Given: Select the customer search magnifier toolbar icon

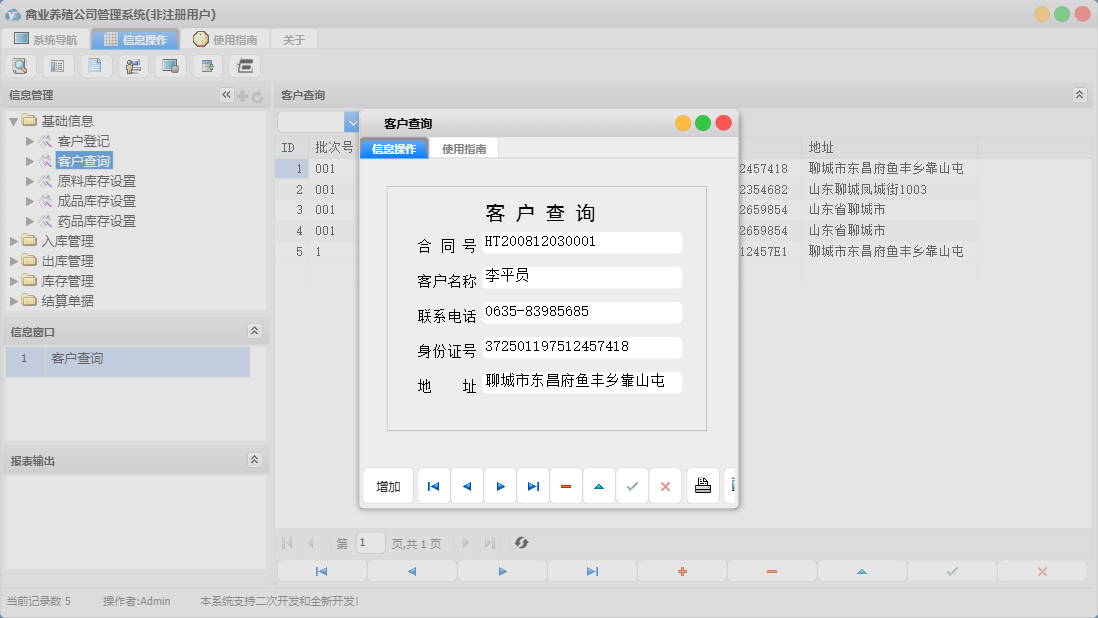Looking at the screenshot, I should point(20,65).
